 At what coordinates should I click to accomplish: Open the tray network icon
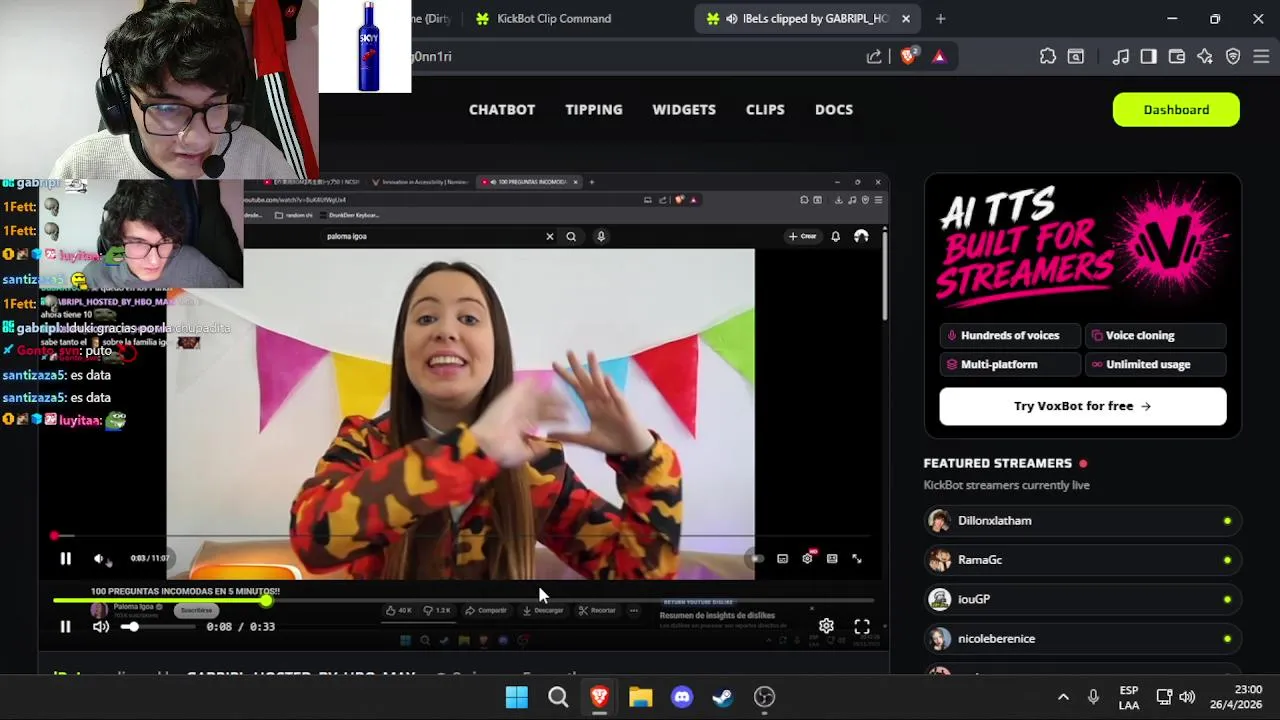pos(1165,697)
